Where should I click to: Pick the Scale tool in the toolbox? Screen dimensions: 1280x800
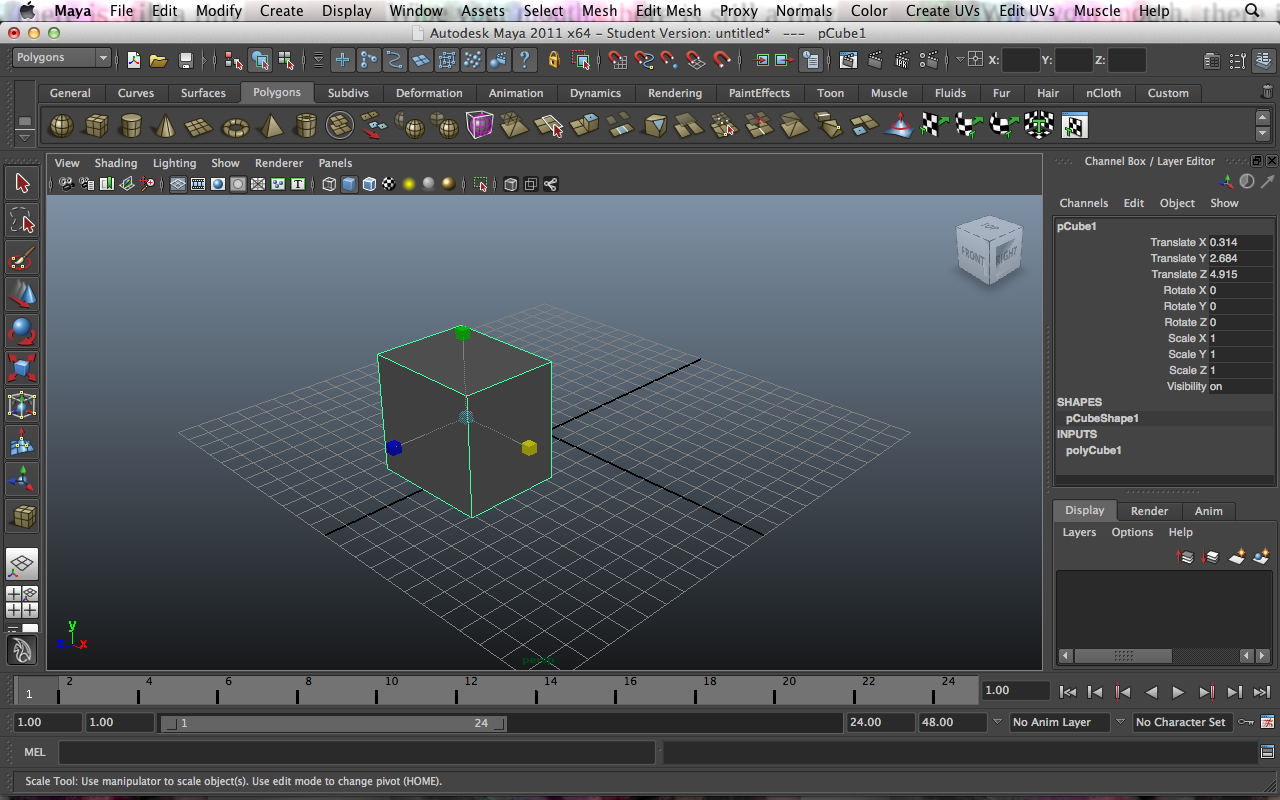22,368
